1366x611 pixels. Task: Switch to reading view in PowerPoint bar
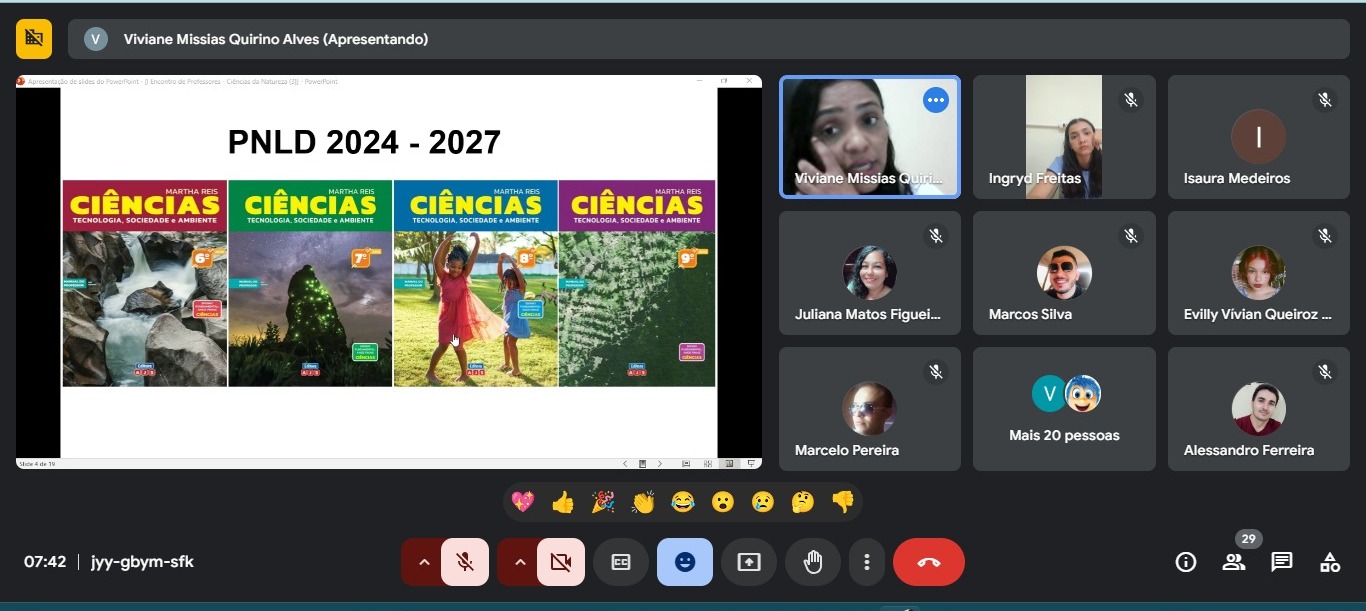pyautogui.click(x=729, y=464)
